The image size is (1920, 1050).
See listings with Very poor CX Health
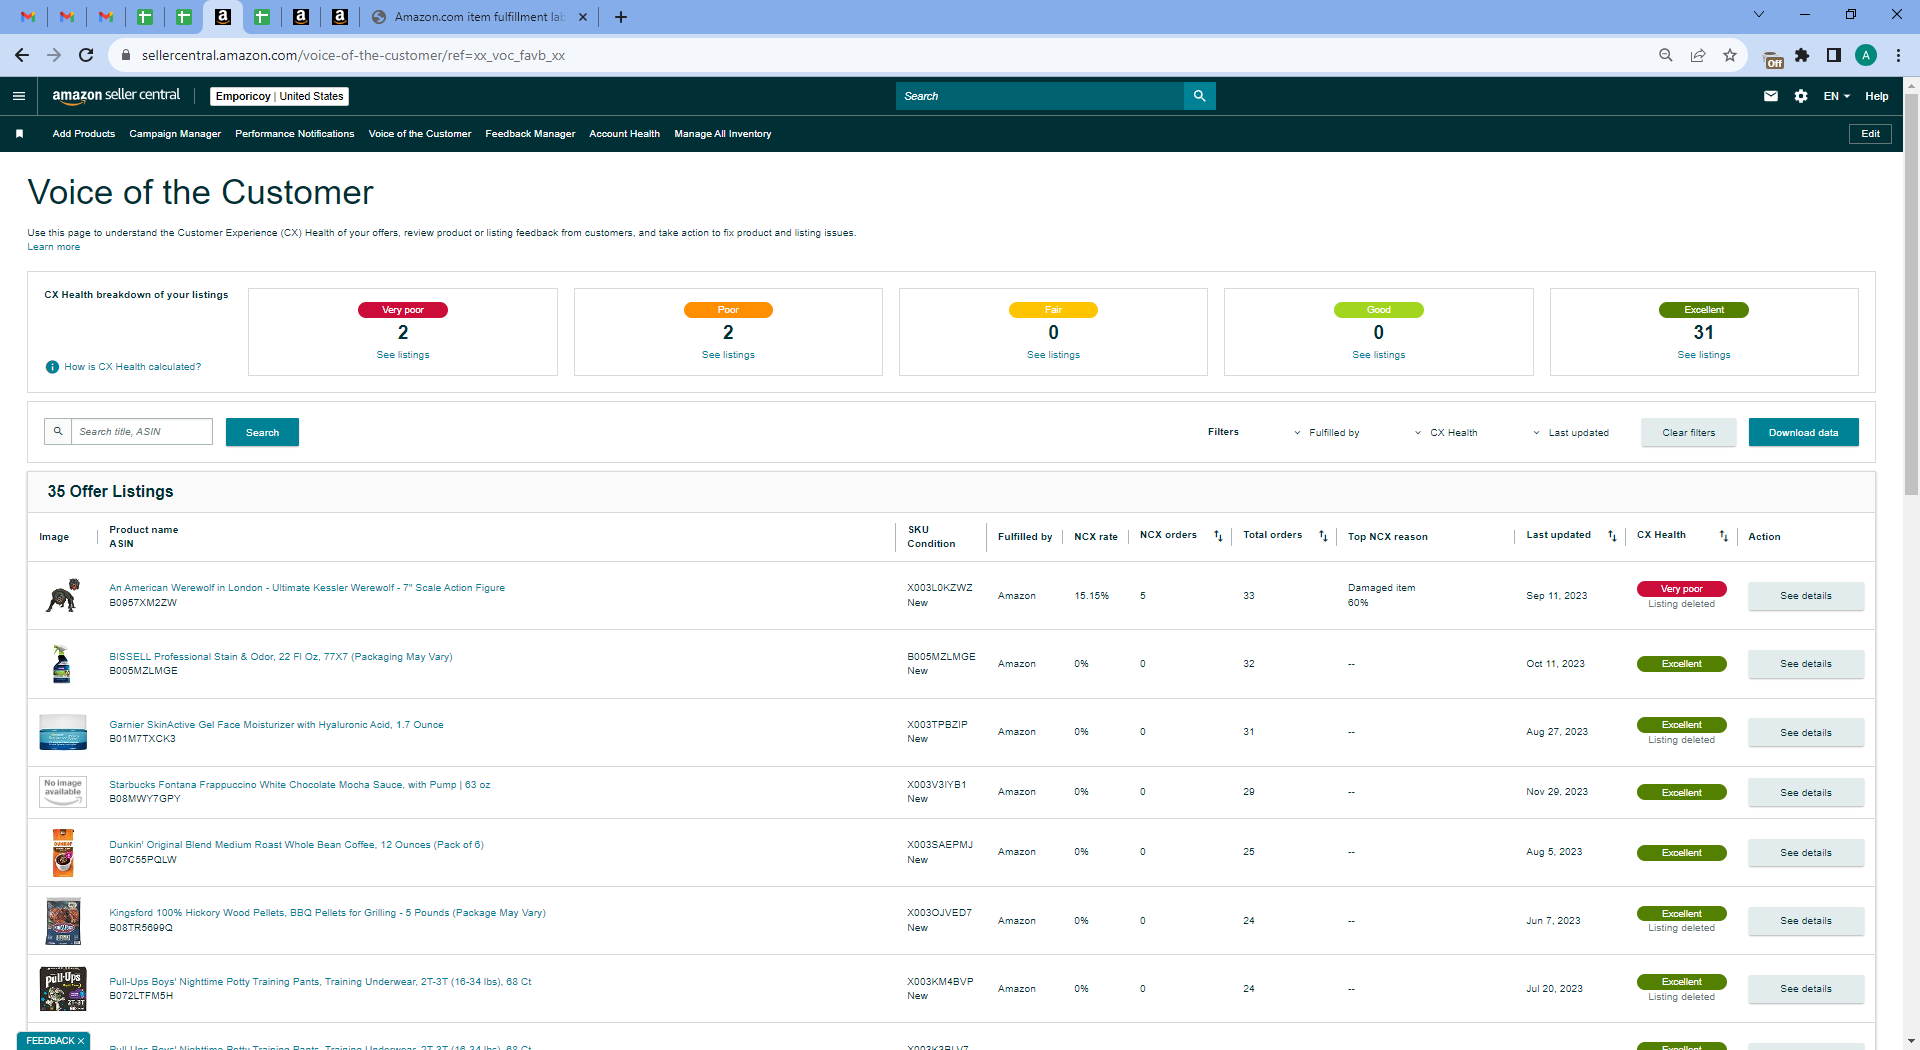click(x=403, y=355)
